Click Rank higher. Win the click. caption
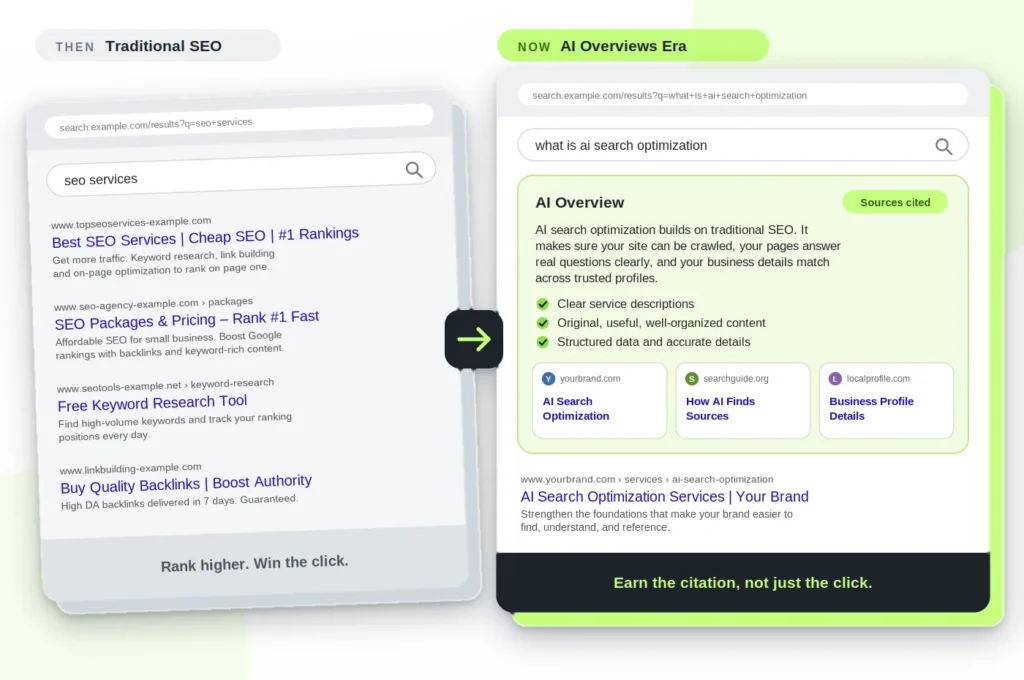 point(255,563)
